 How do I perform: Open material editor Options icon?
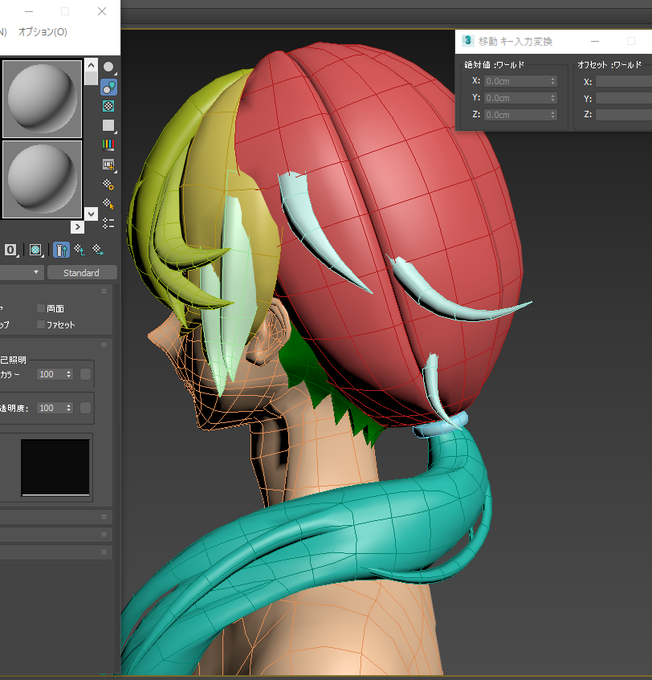coord(108,184)
